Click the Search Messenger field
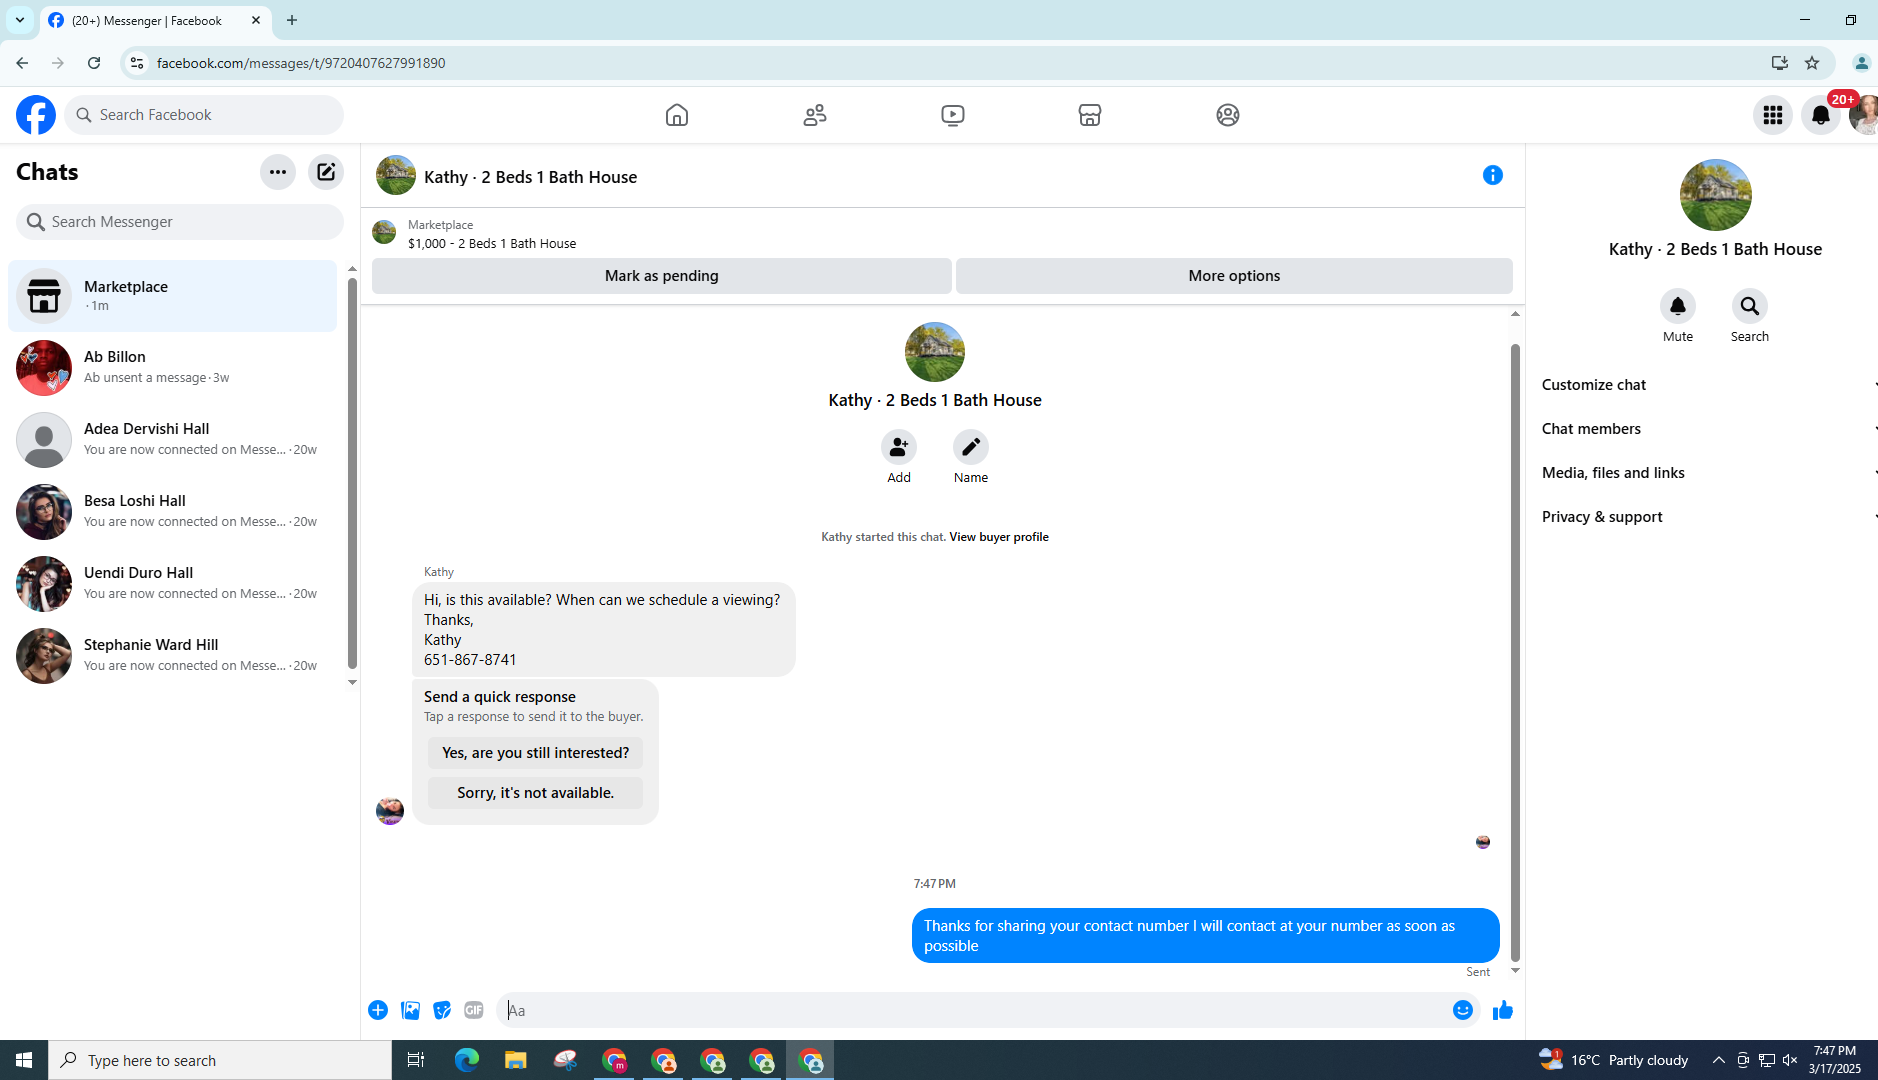The height and width of the screenshot is (1080, 1878). (x=180, y=222)
